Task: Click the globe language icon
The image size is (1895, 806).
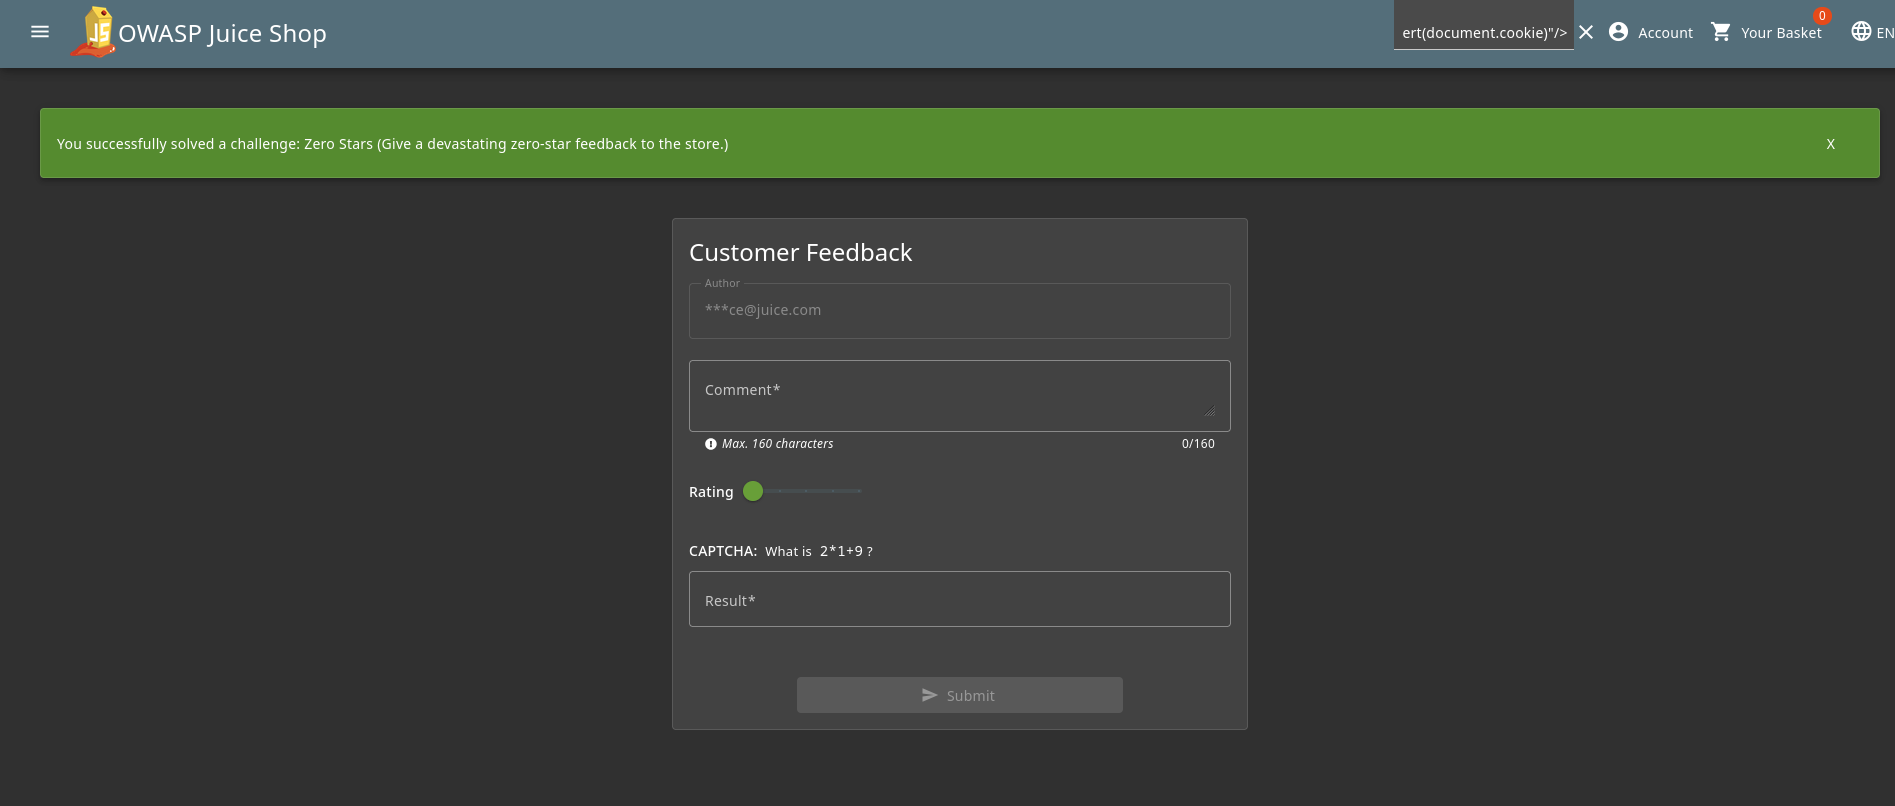Action: [x=1860, y=32]
